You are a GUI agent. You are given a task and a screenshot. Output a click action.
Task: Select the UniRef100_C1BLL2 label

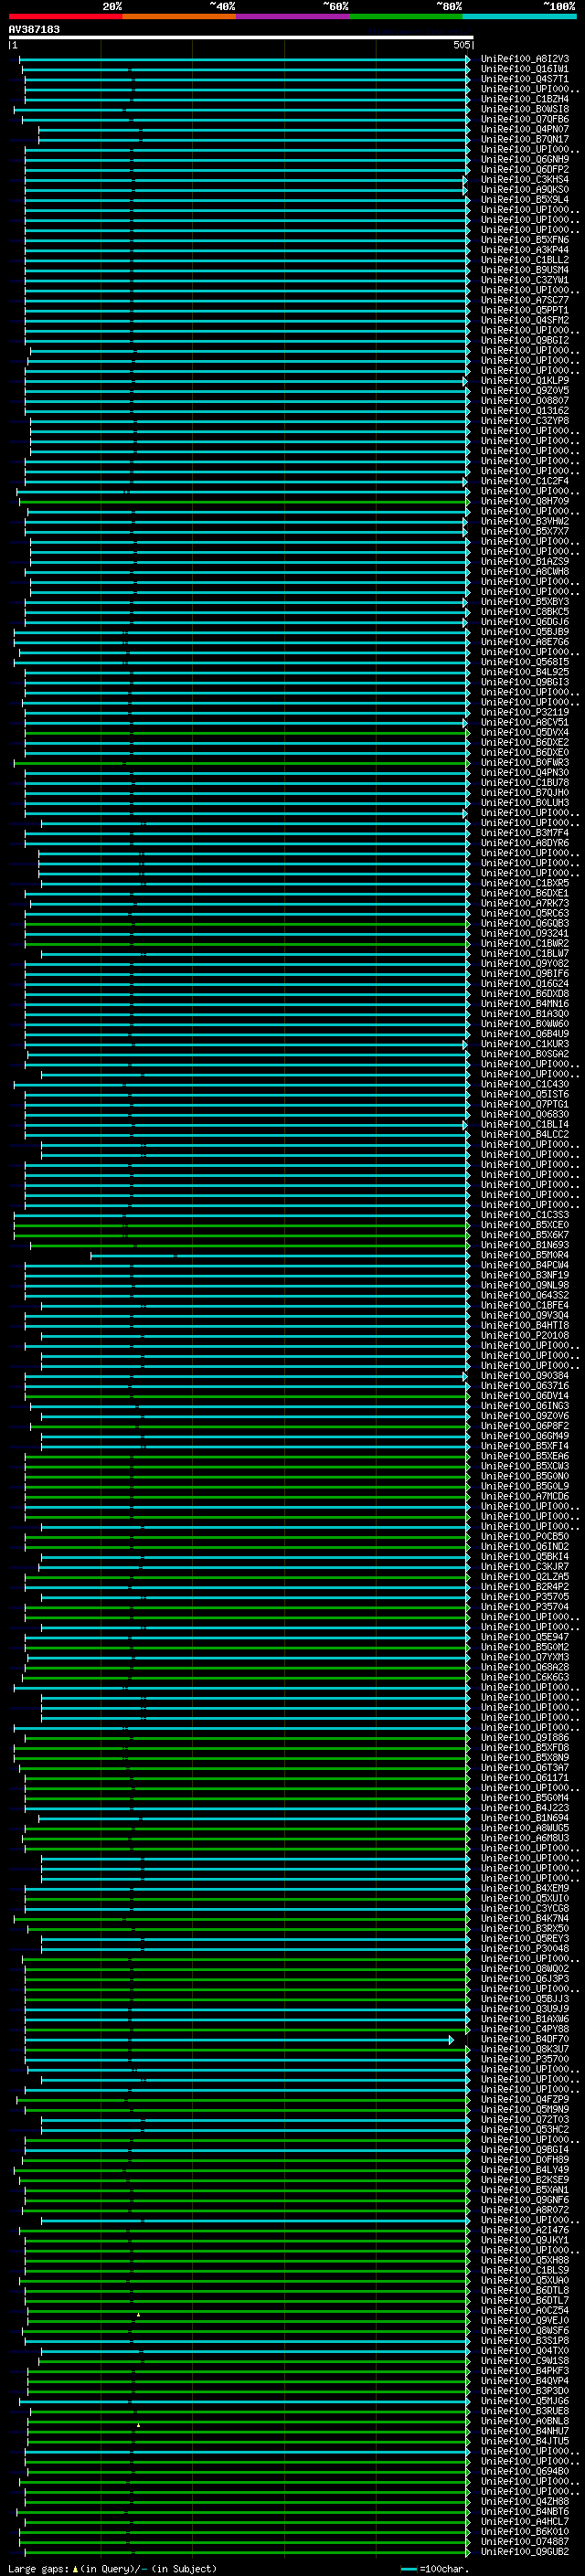(525, 260)
